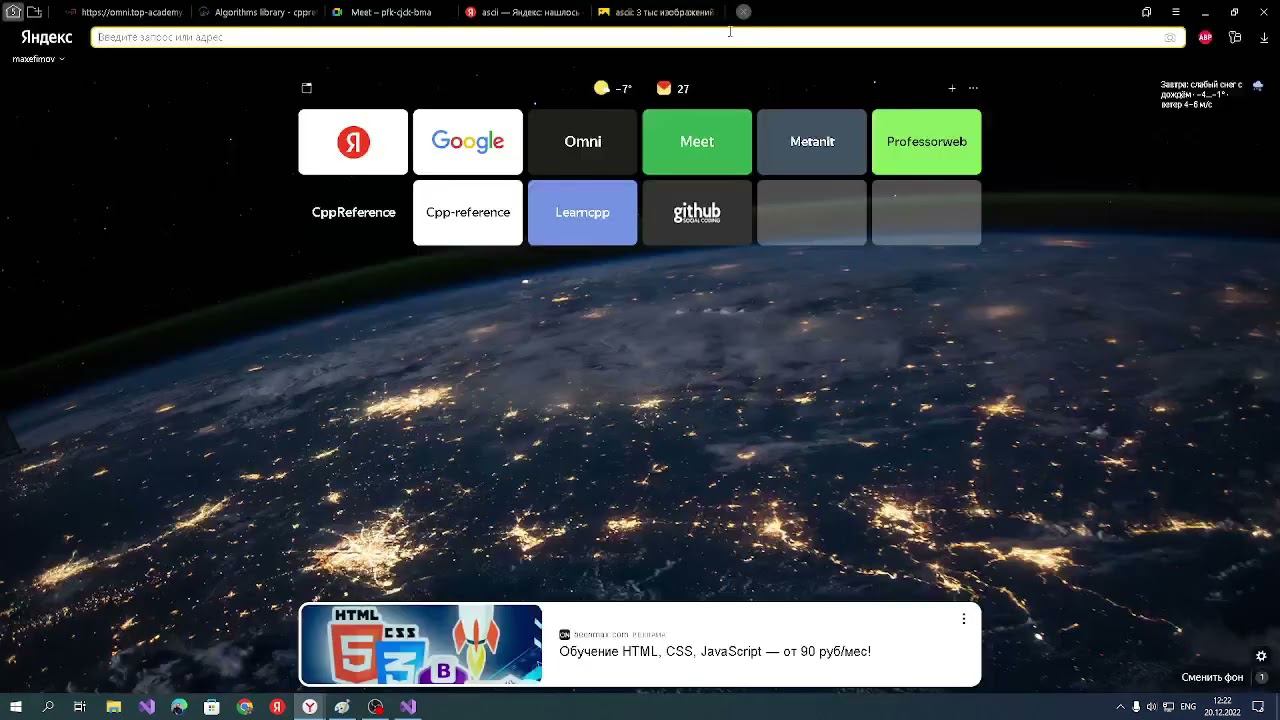Open Microsoft Store from the taskbar
Image resolution: width=1280 pixels, height=720 pixels.
(212, 707)
